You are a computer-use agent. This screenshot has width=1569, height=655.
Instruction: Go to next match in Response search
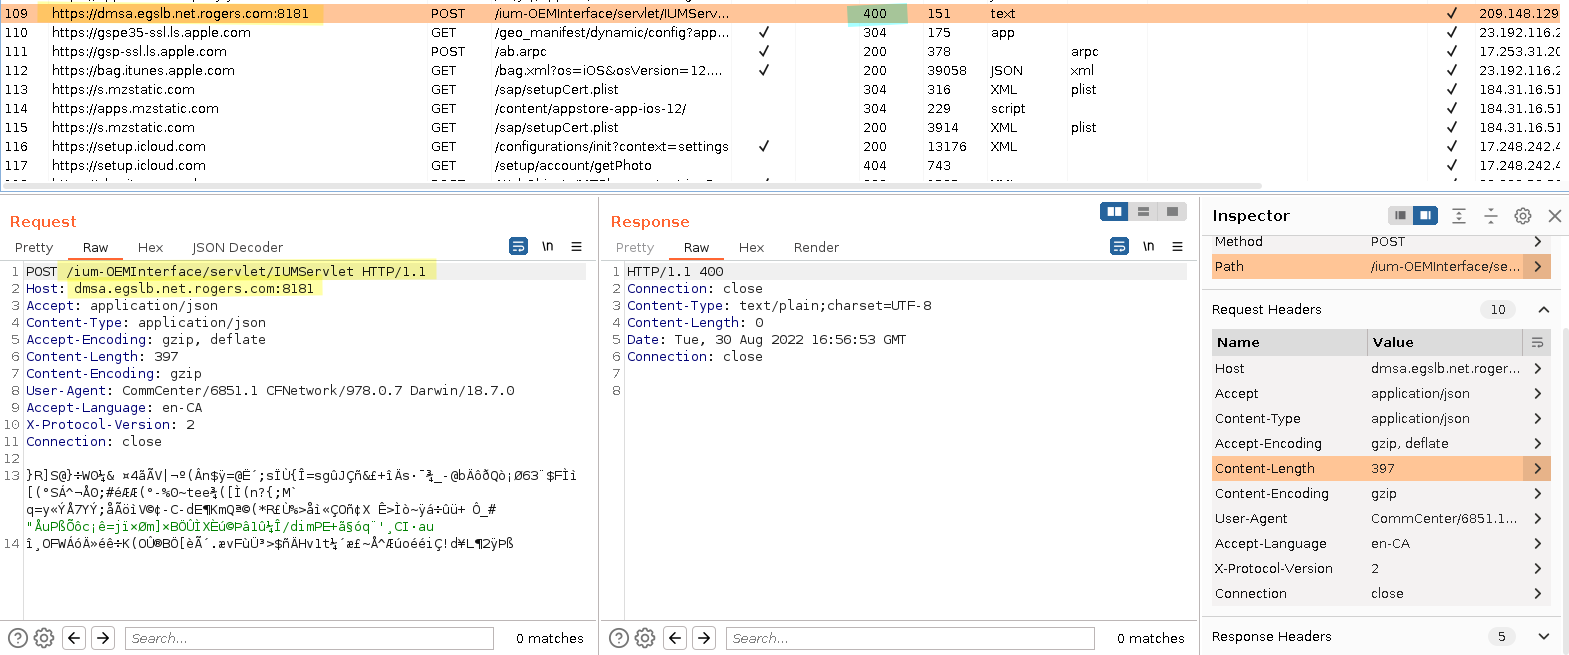pyautogui.click(x=704, y=638)
